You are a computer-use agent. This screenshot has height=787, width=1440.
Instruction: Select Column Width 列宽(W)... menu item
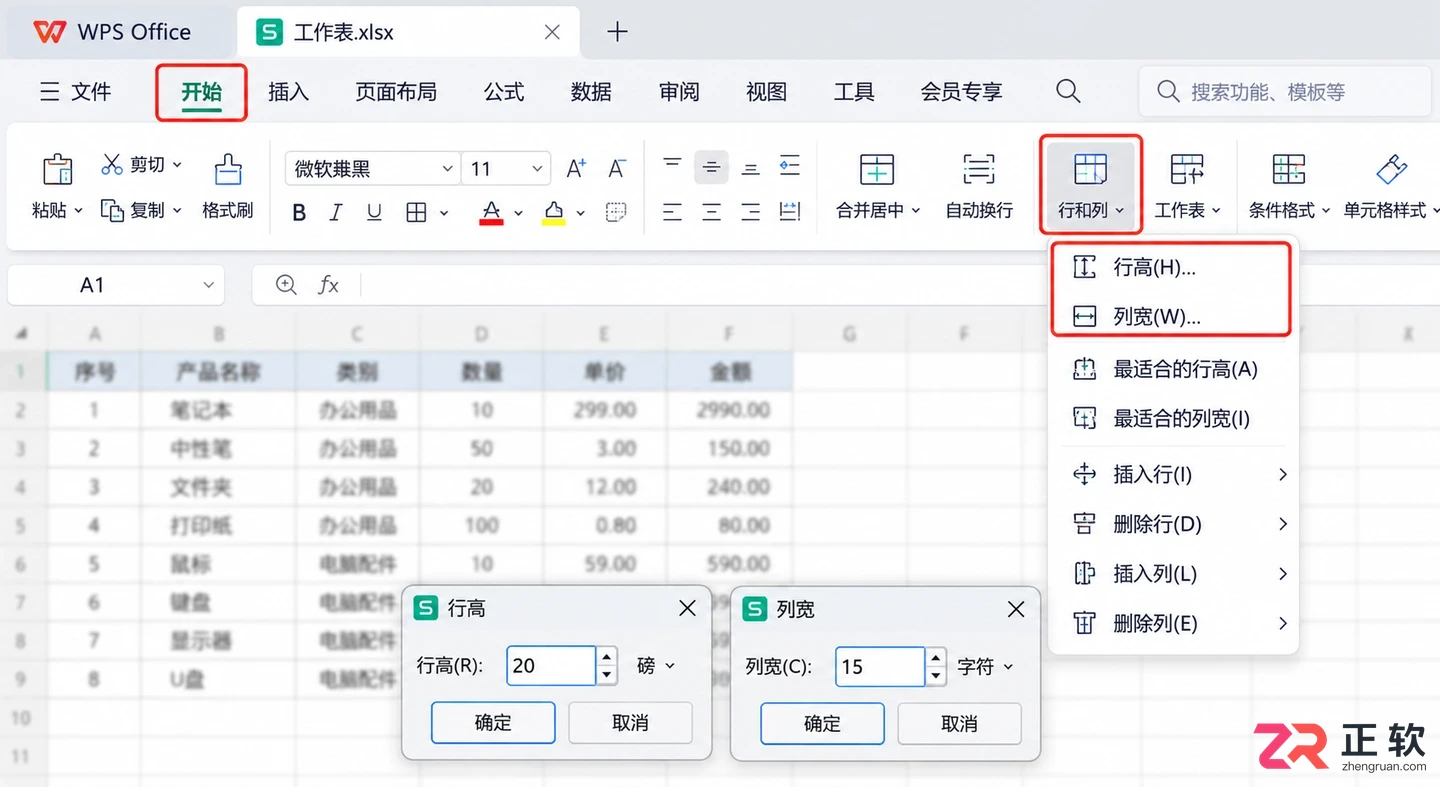pos(1172,317)
